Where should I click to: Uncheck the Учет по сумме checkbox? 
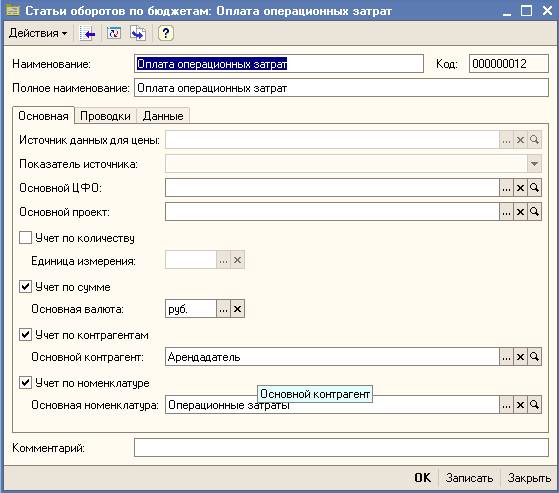coord(25,286)
